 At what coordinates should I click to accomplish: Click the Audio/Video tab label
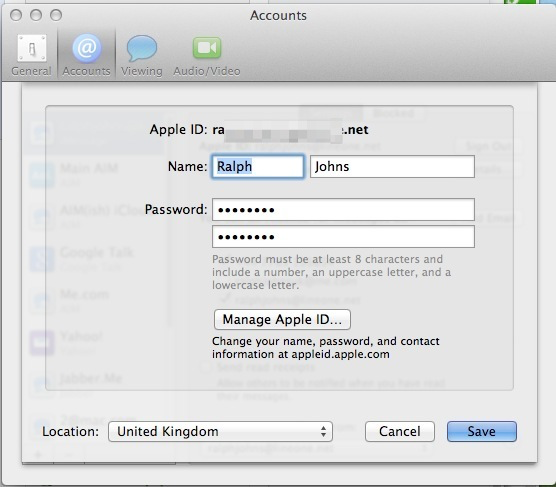tap(207, 71)
